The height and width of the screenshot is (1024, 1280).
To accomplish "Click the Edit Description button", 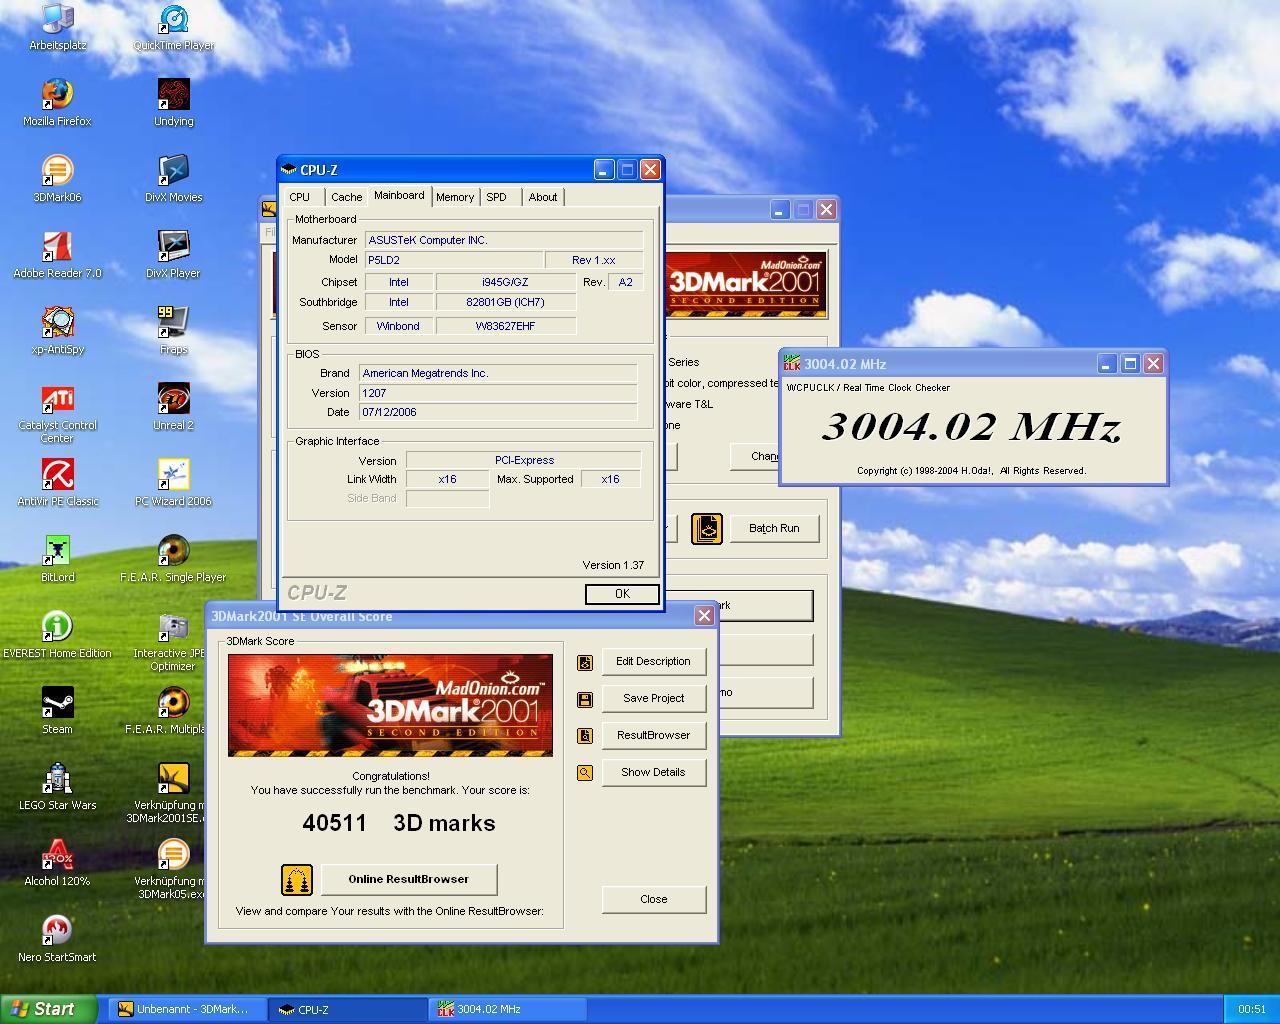I will click(653, 661).
